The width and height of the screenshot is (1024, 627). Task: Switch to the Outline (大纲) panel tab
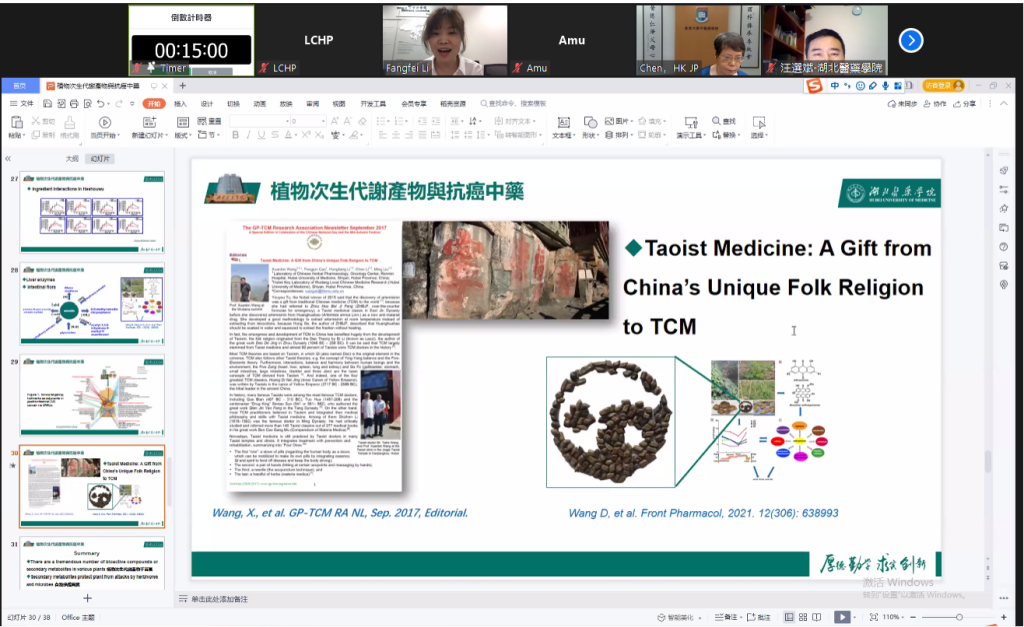[x=71, y=158]
